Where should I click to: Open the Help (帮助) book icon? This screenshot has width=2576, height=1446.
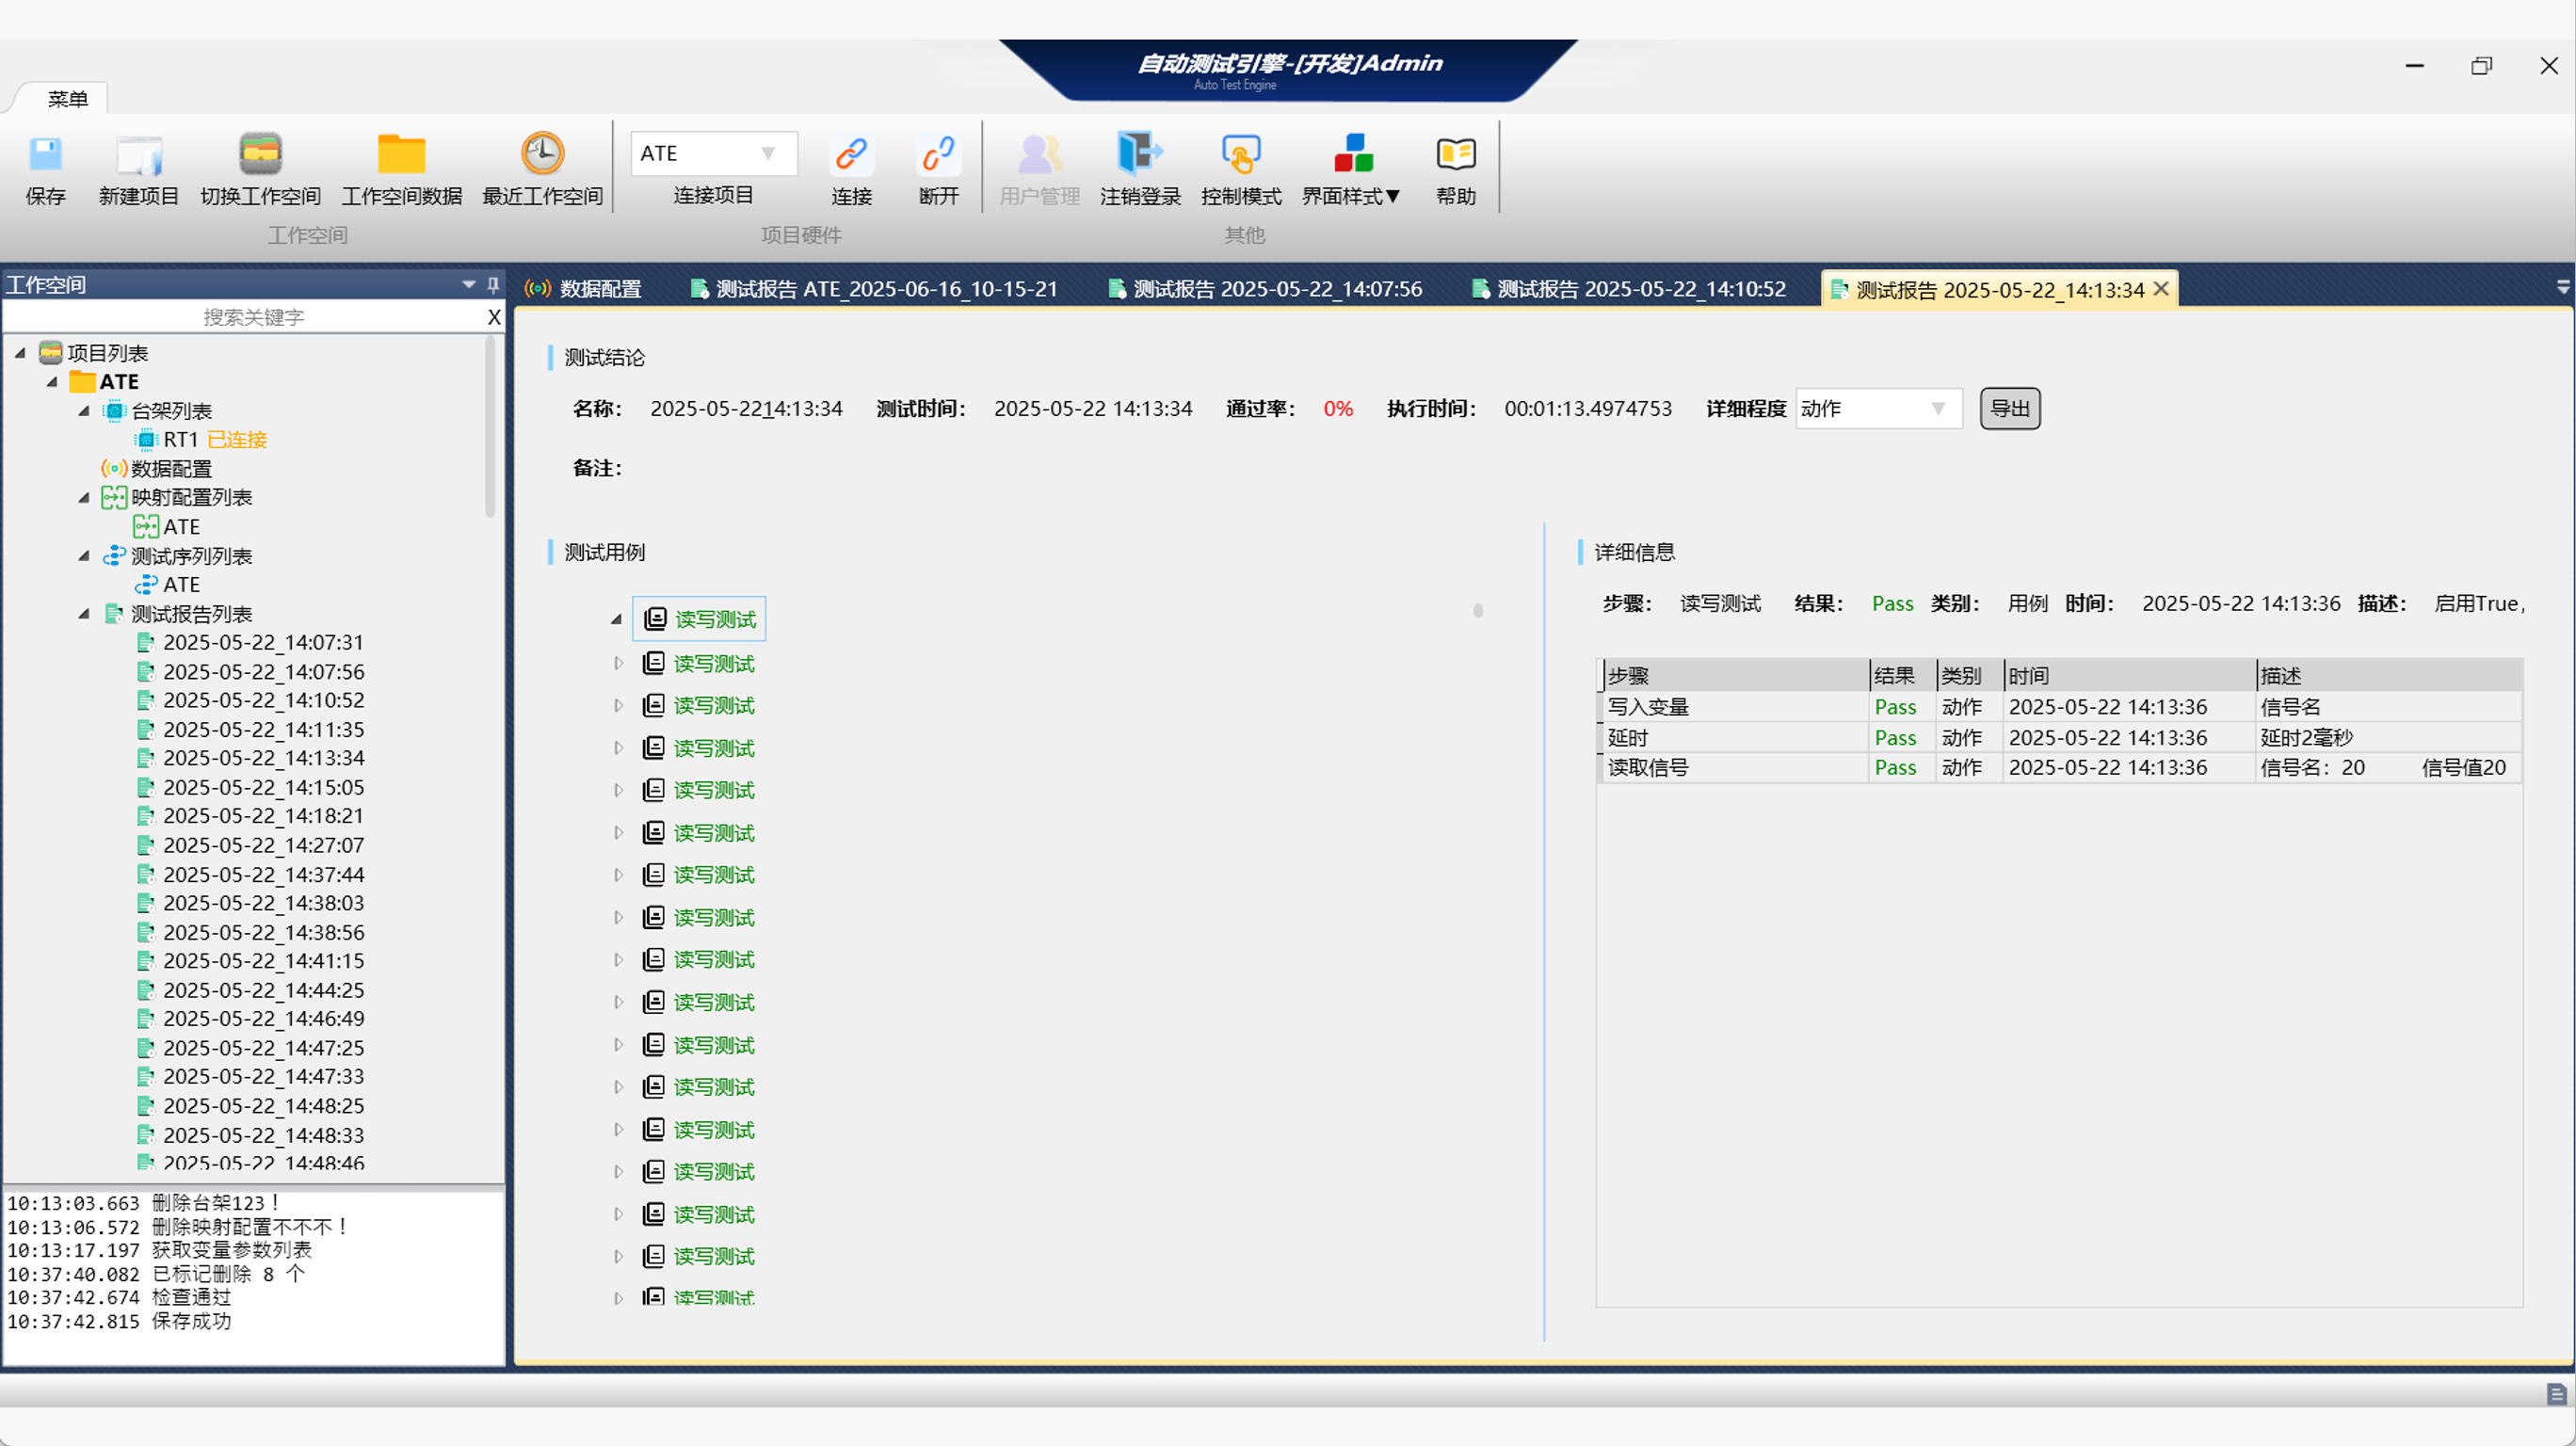point(1455,155)
